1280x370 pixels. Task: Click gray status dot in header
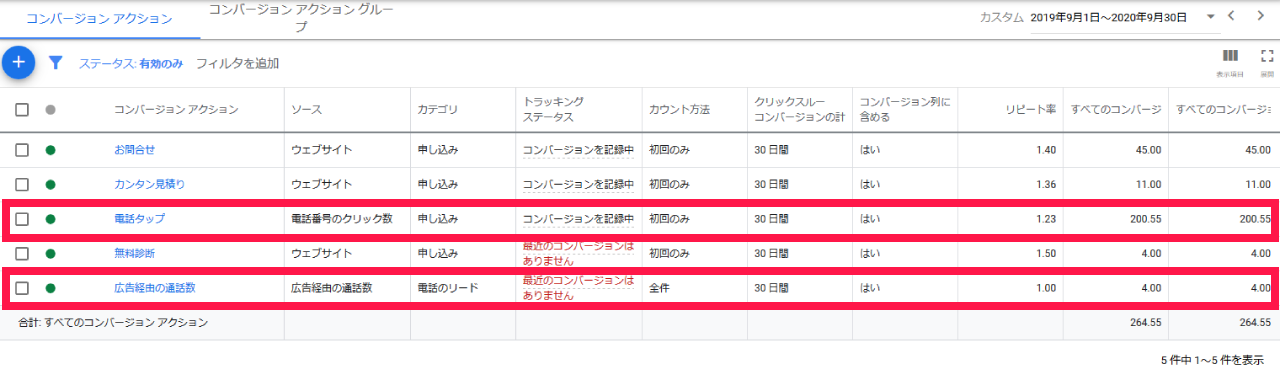pyautogui.click(x=50, y=110)
